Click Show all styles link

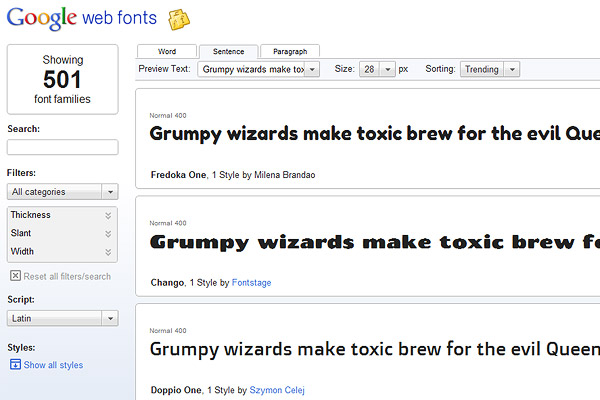(53, 365)
